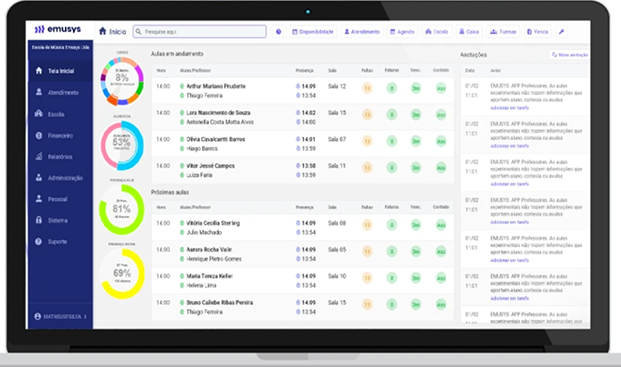Image resolution: width=621 pixels, height=367 pixels.
Task: Select Tela Inicial in sidebar menu
Action: coord(61,71)
